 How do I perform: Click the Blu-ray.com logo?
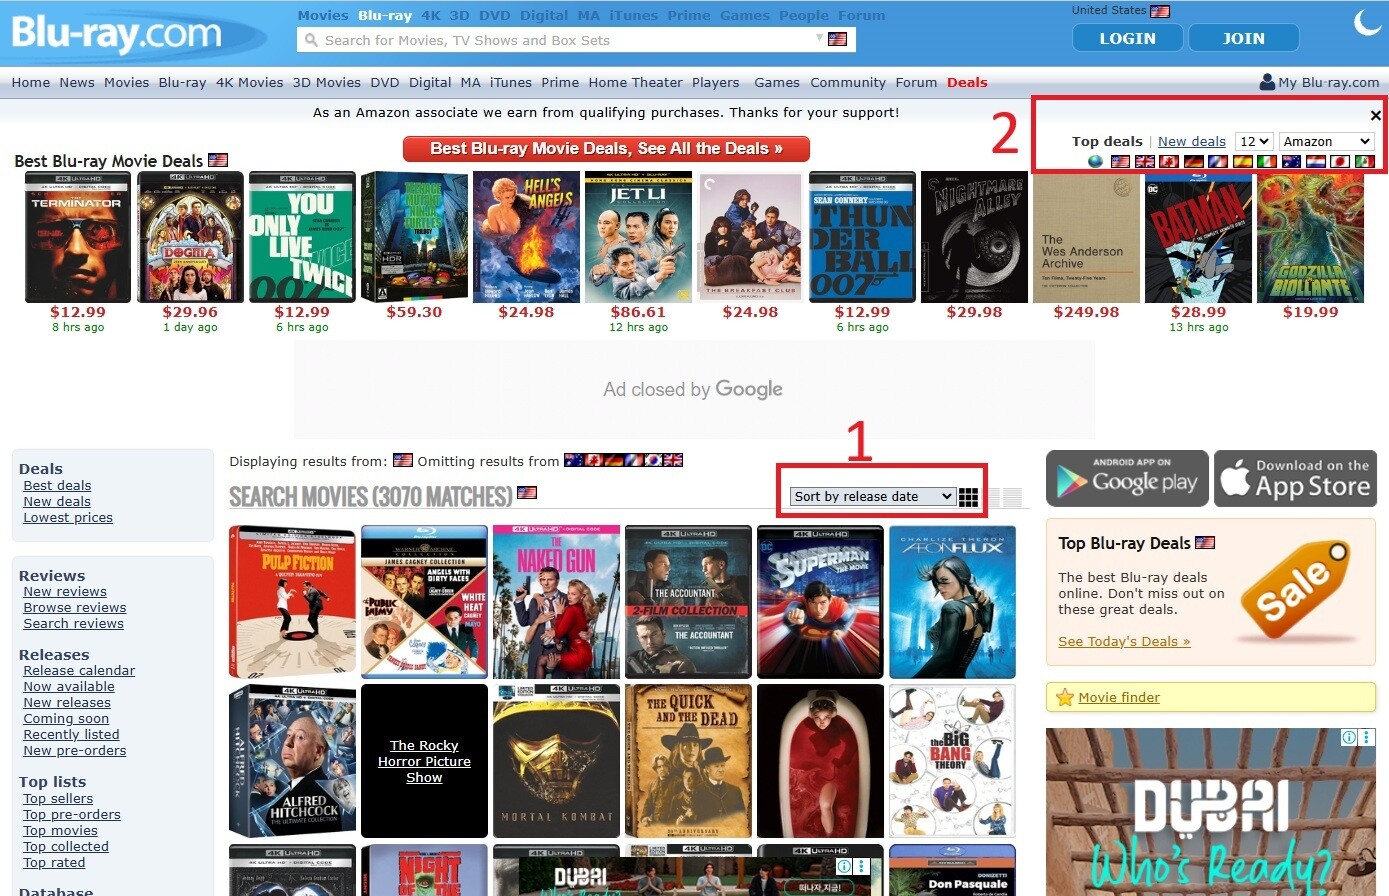pyautogui.click(x=116, y=34)
